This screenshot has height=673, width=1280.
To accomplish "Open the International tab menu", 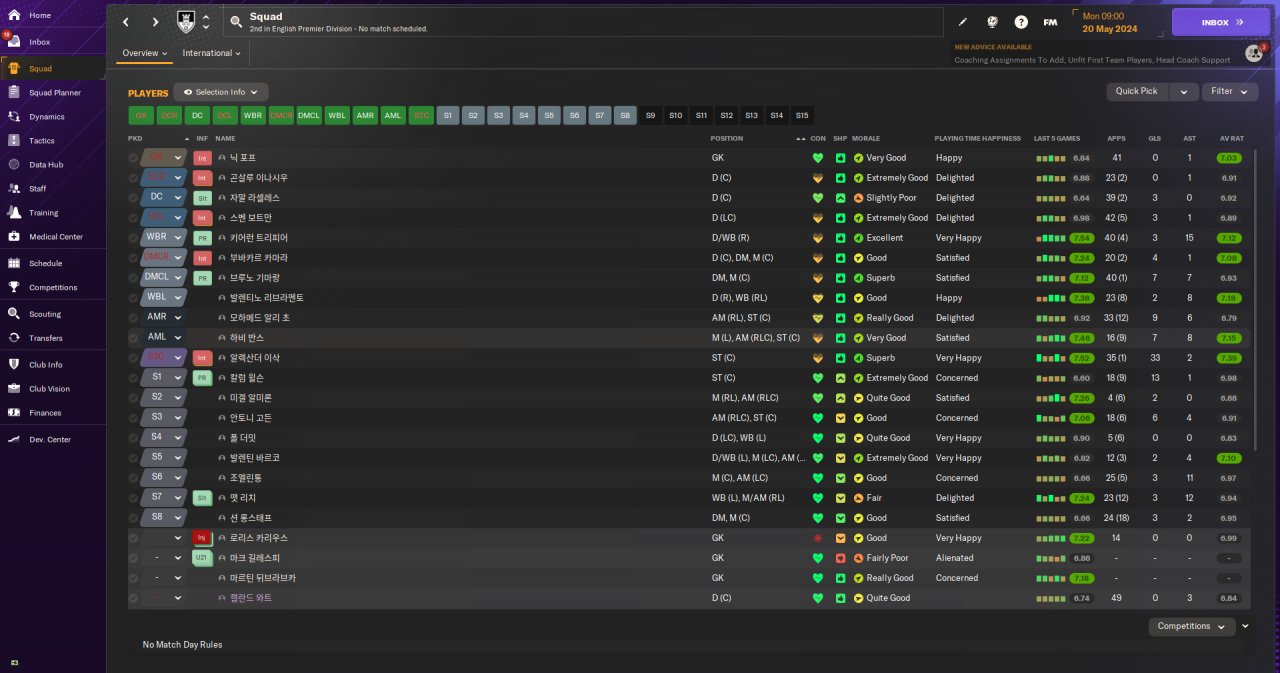I will [211, 53].
